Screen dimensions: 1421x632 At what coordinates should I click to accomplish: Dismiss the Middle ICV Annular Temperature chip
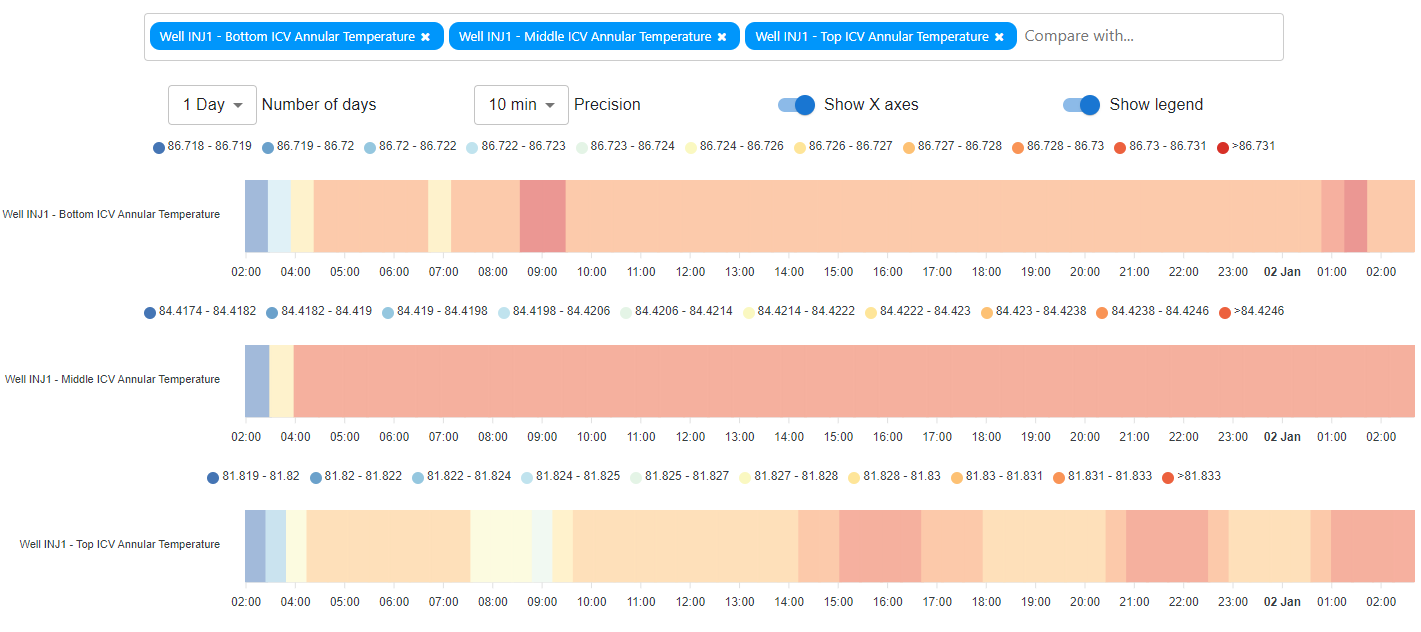coord(723,35)
